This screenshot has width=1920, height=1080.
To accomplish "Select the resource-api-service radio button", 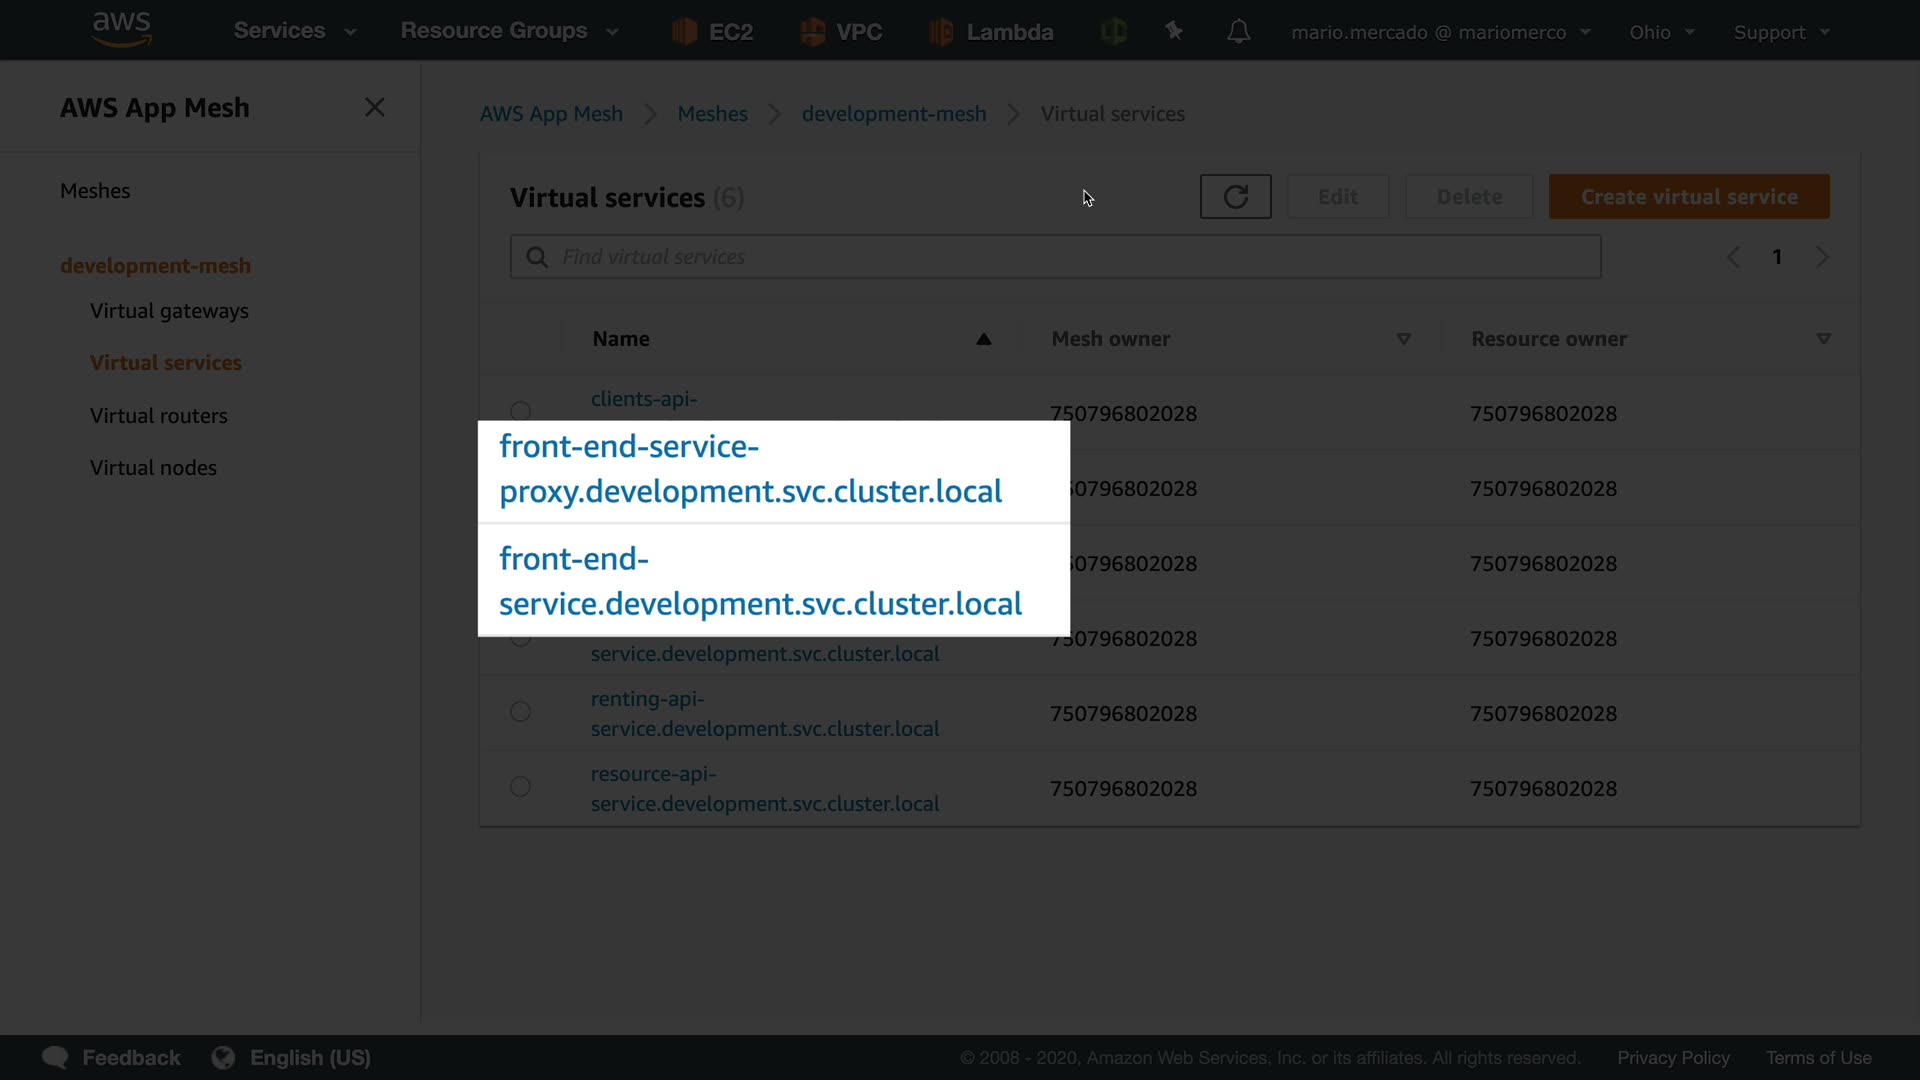I will click(520, 787).
